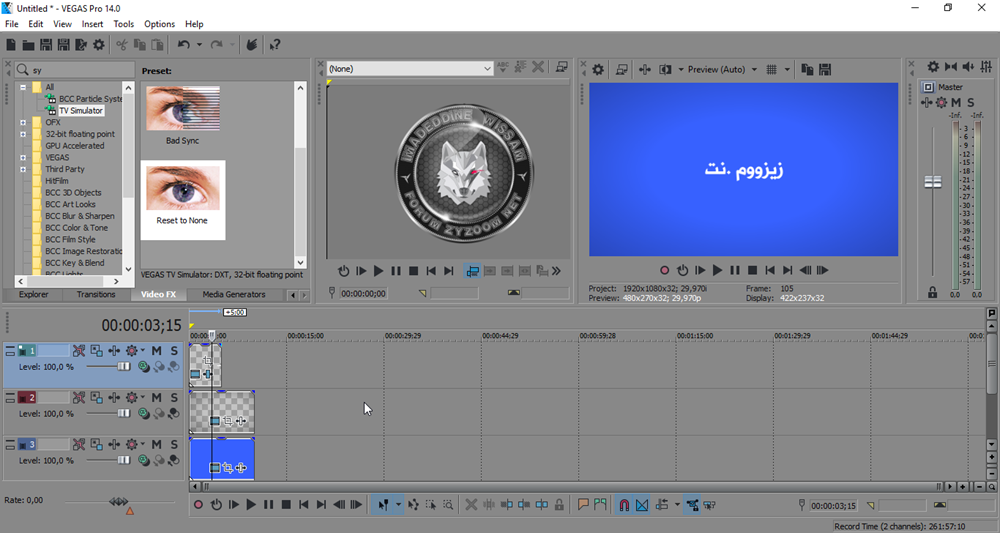Open the overlays grid dropdown arrow
Viewport: 1000px width, 533px height.
pos(787,69)
